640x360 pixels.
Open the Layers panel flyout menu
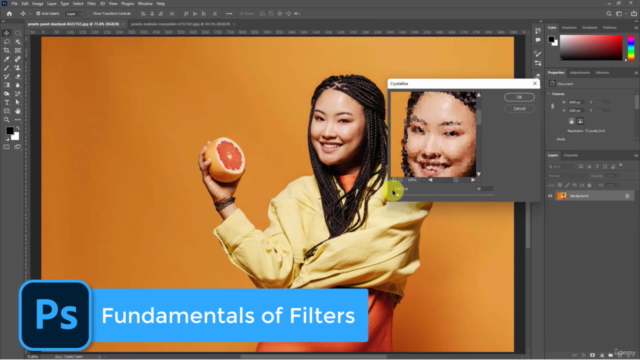coord(636,156)
